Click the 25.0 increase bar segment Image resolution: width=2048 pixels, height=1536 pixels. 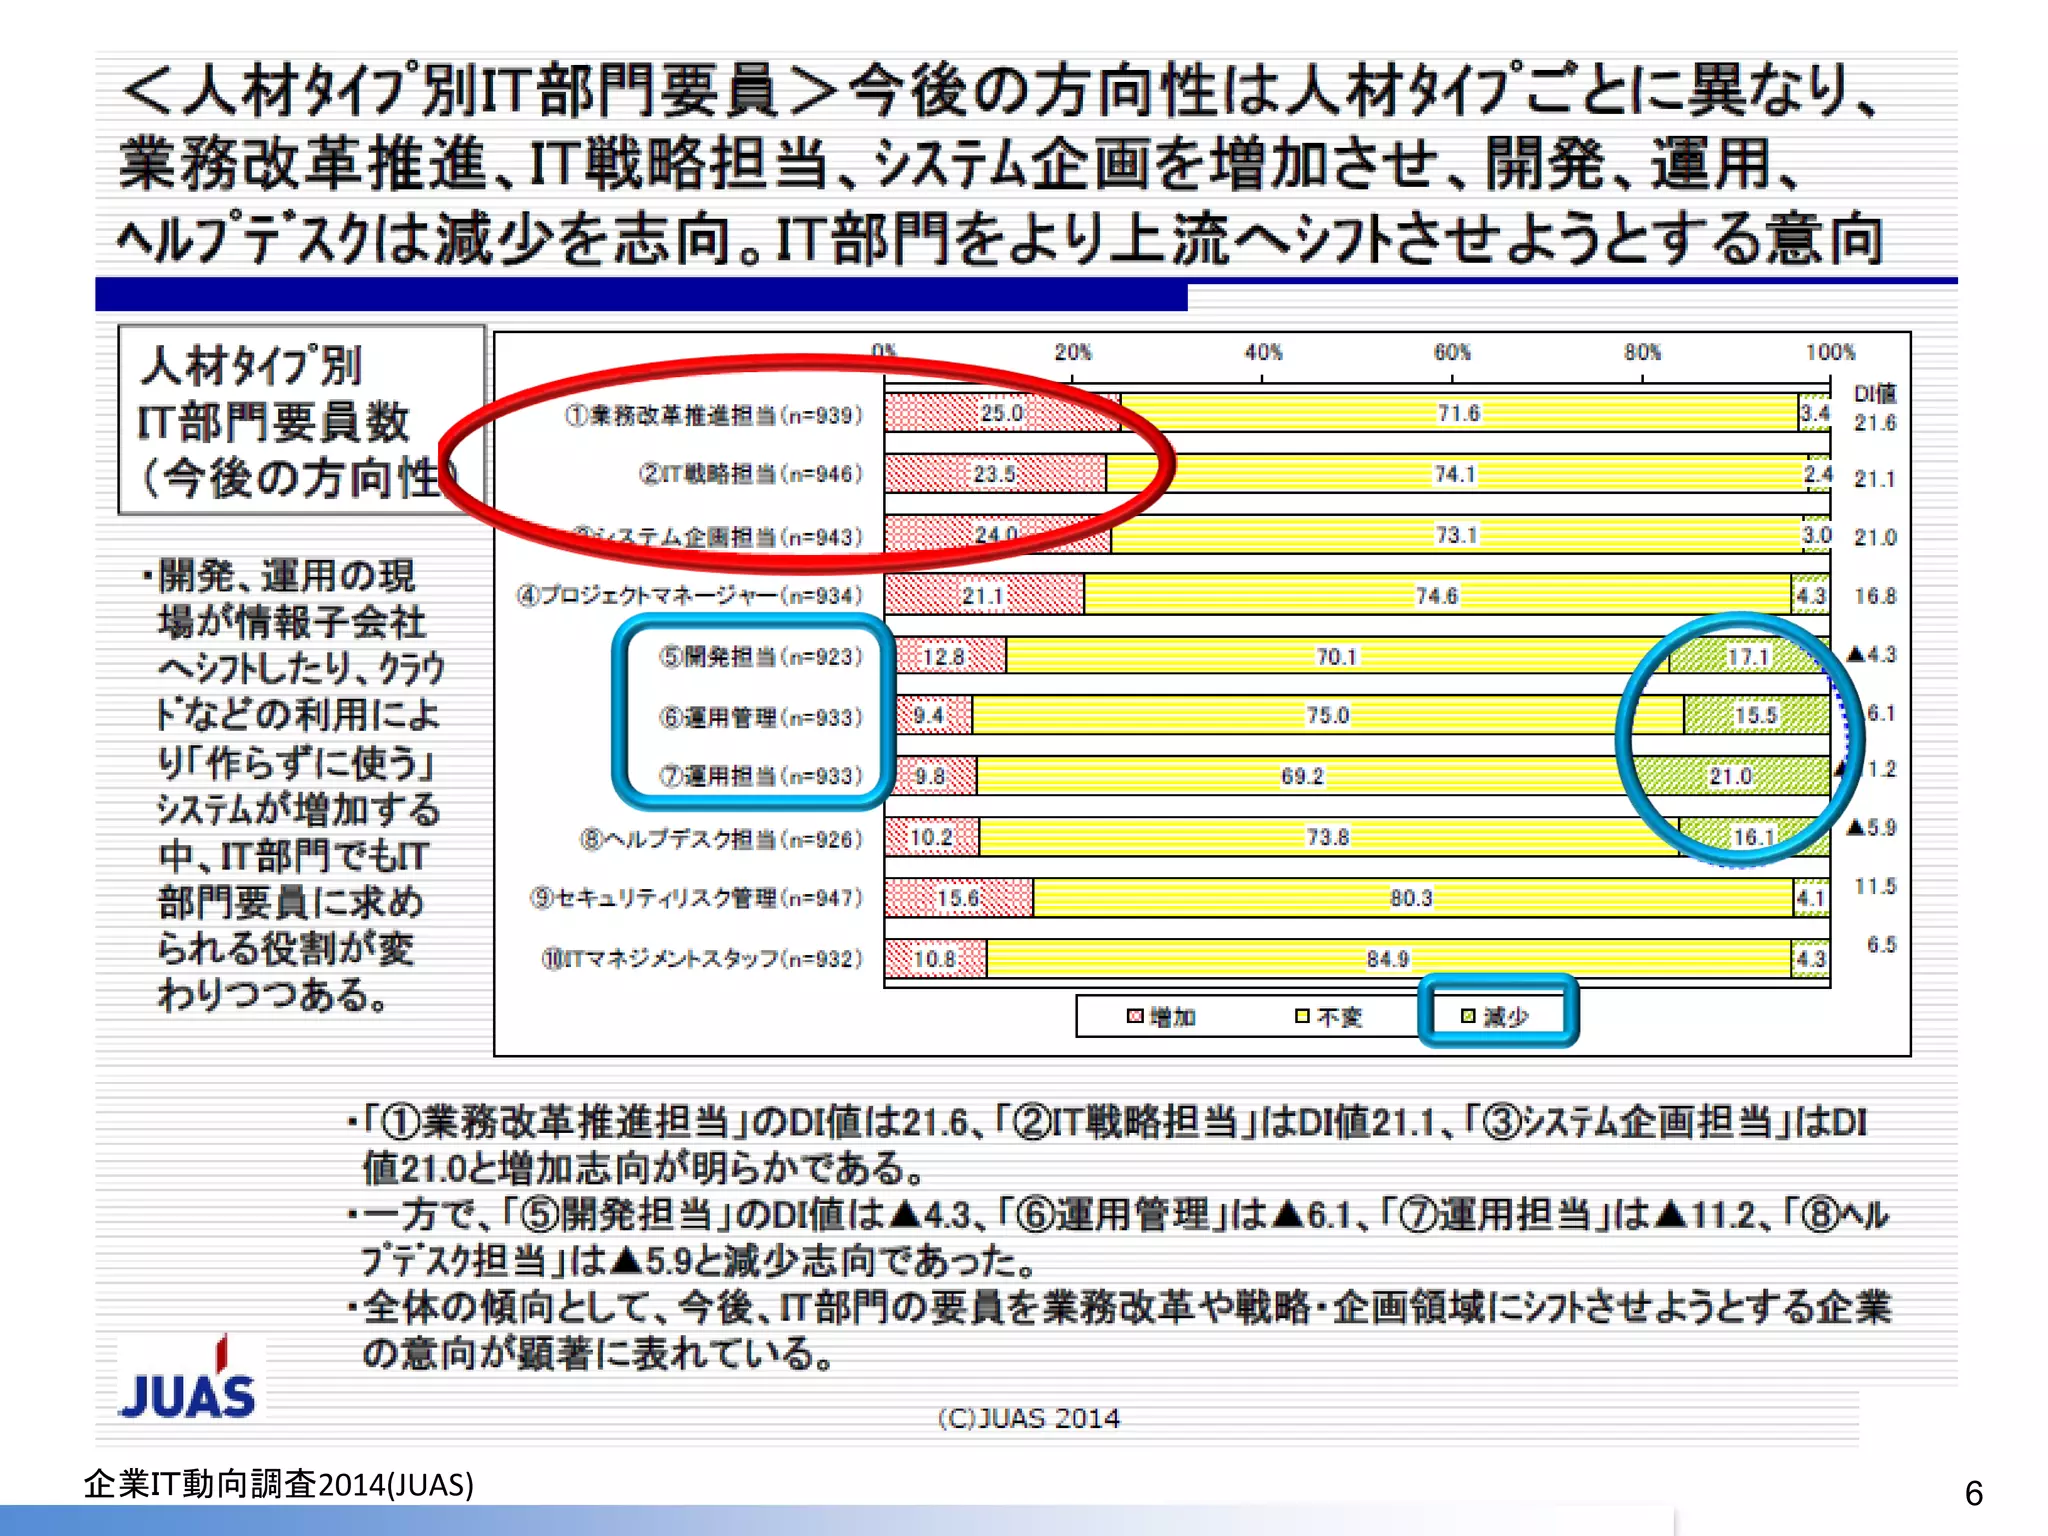[x=1003, y=413]
